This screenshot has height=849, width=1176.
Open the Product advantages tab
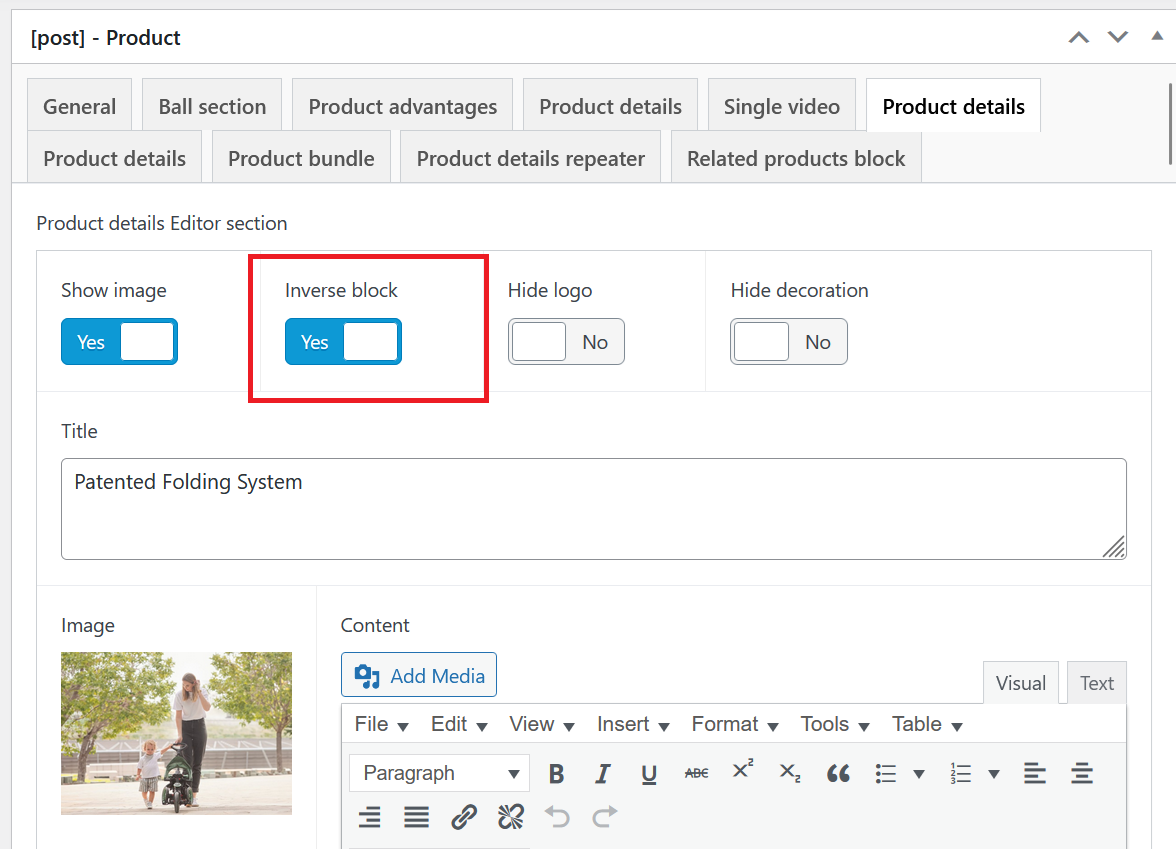point(403,106)
